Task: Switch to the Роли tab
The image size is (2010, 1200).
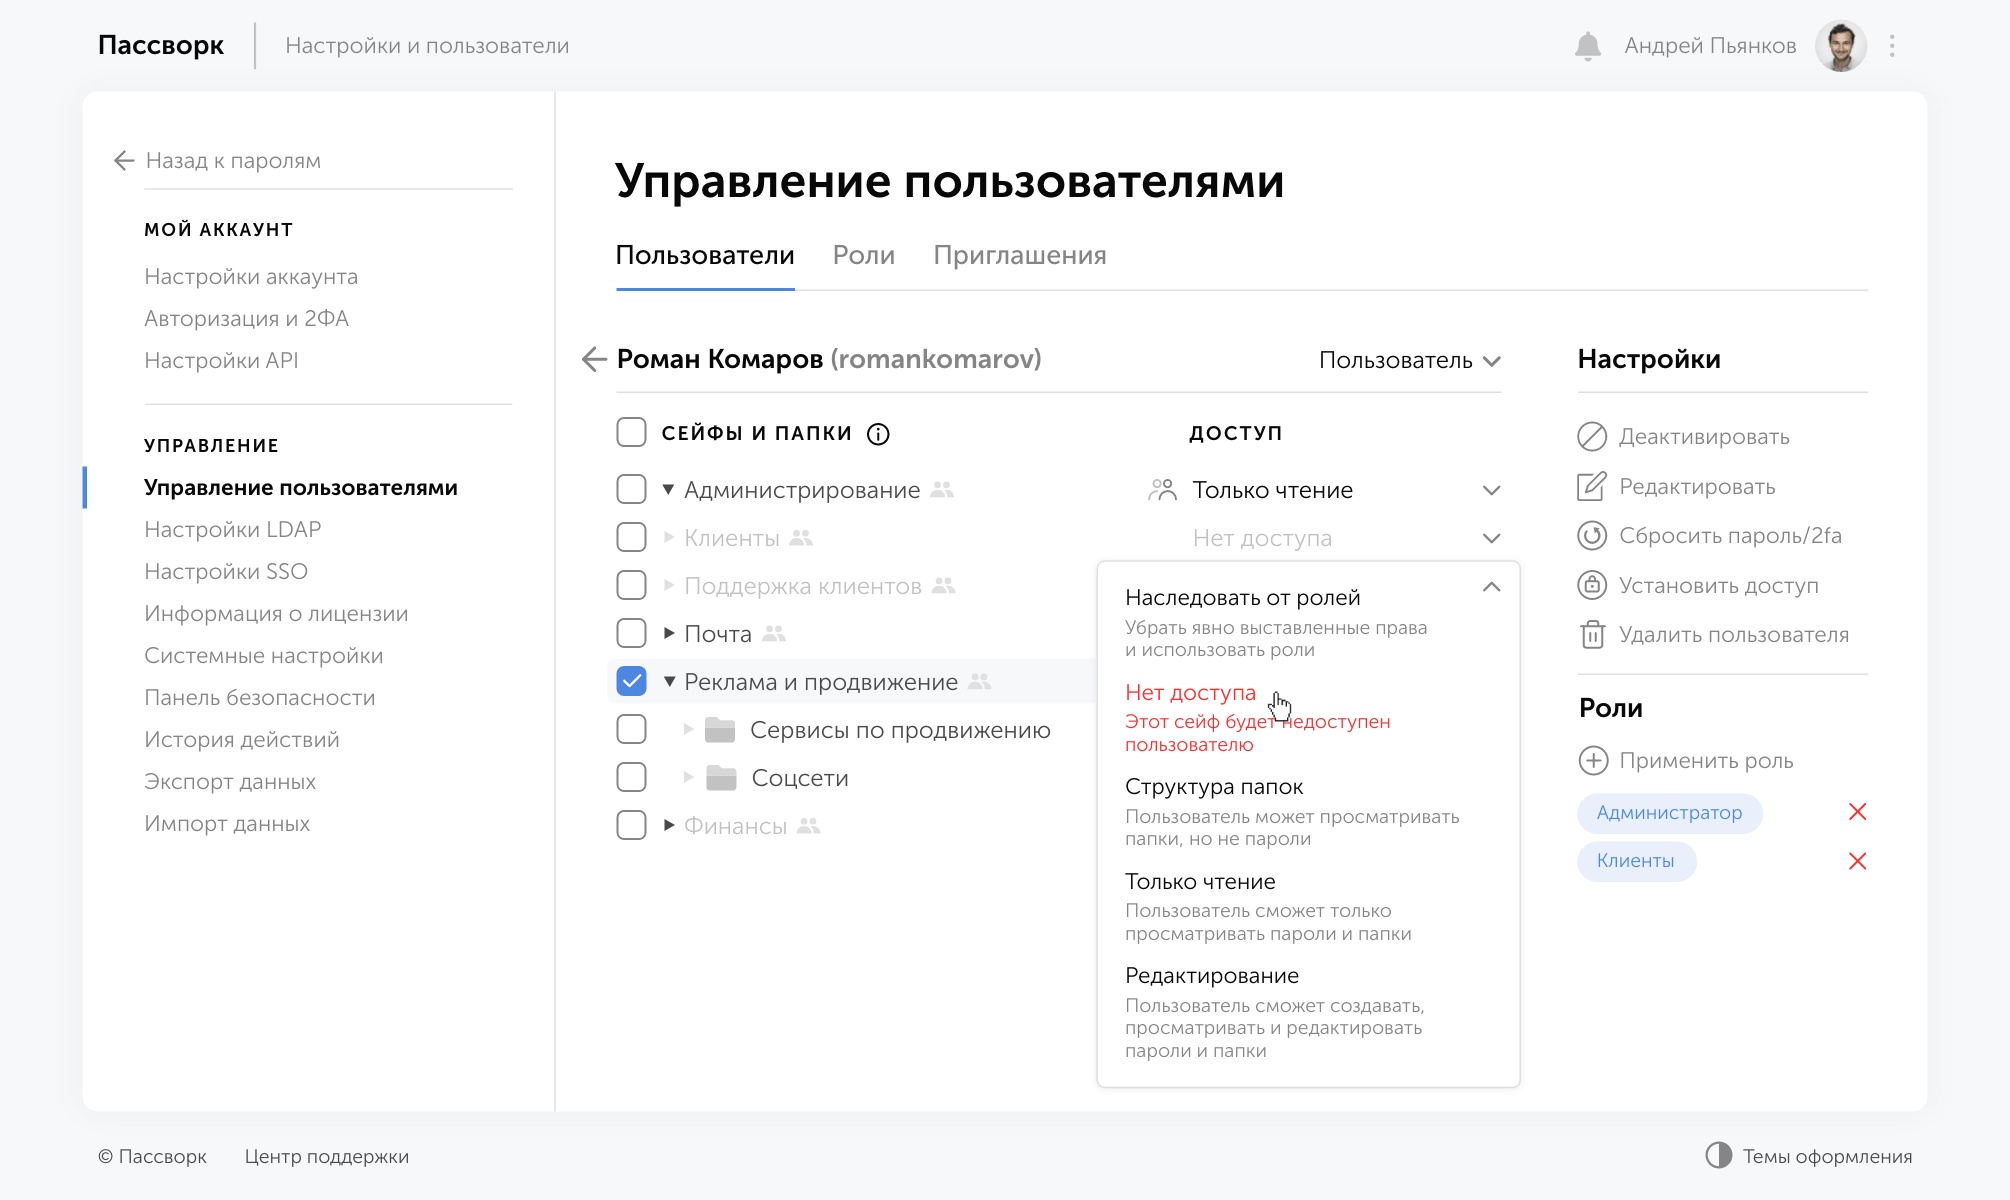Action: click(863, 256)
